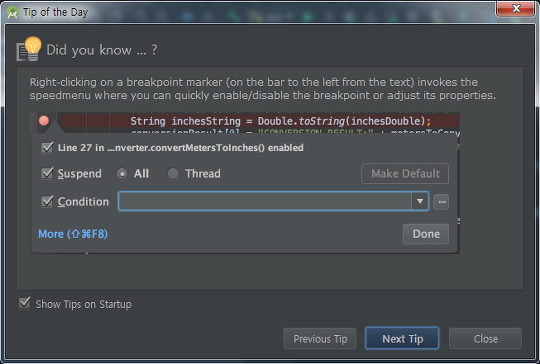Click the Done button
The image size is (540, 364).
[426, 234]
